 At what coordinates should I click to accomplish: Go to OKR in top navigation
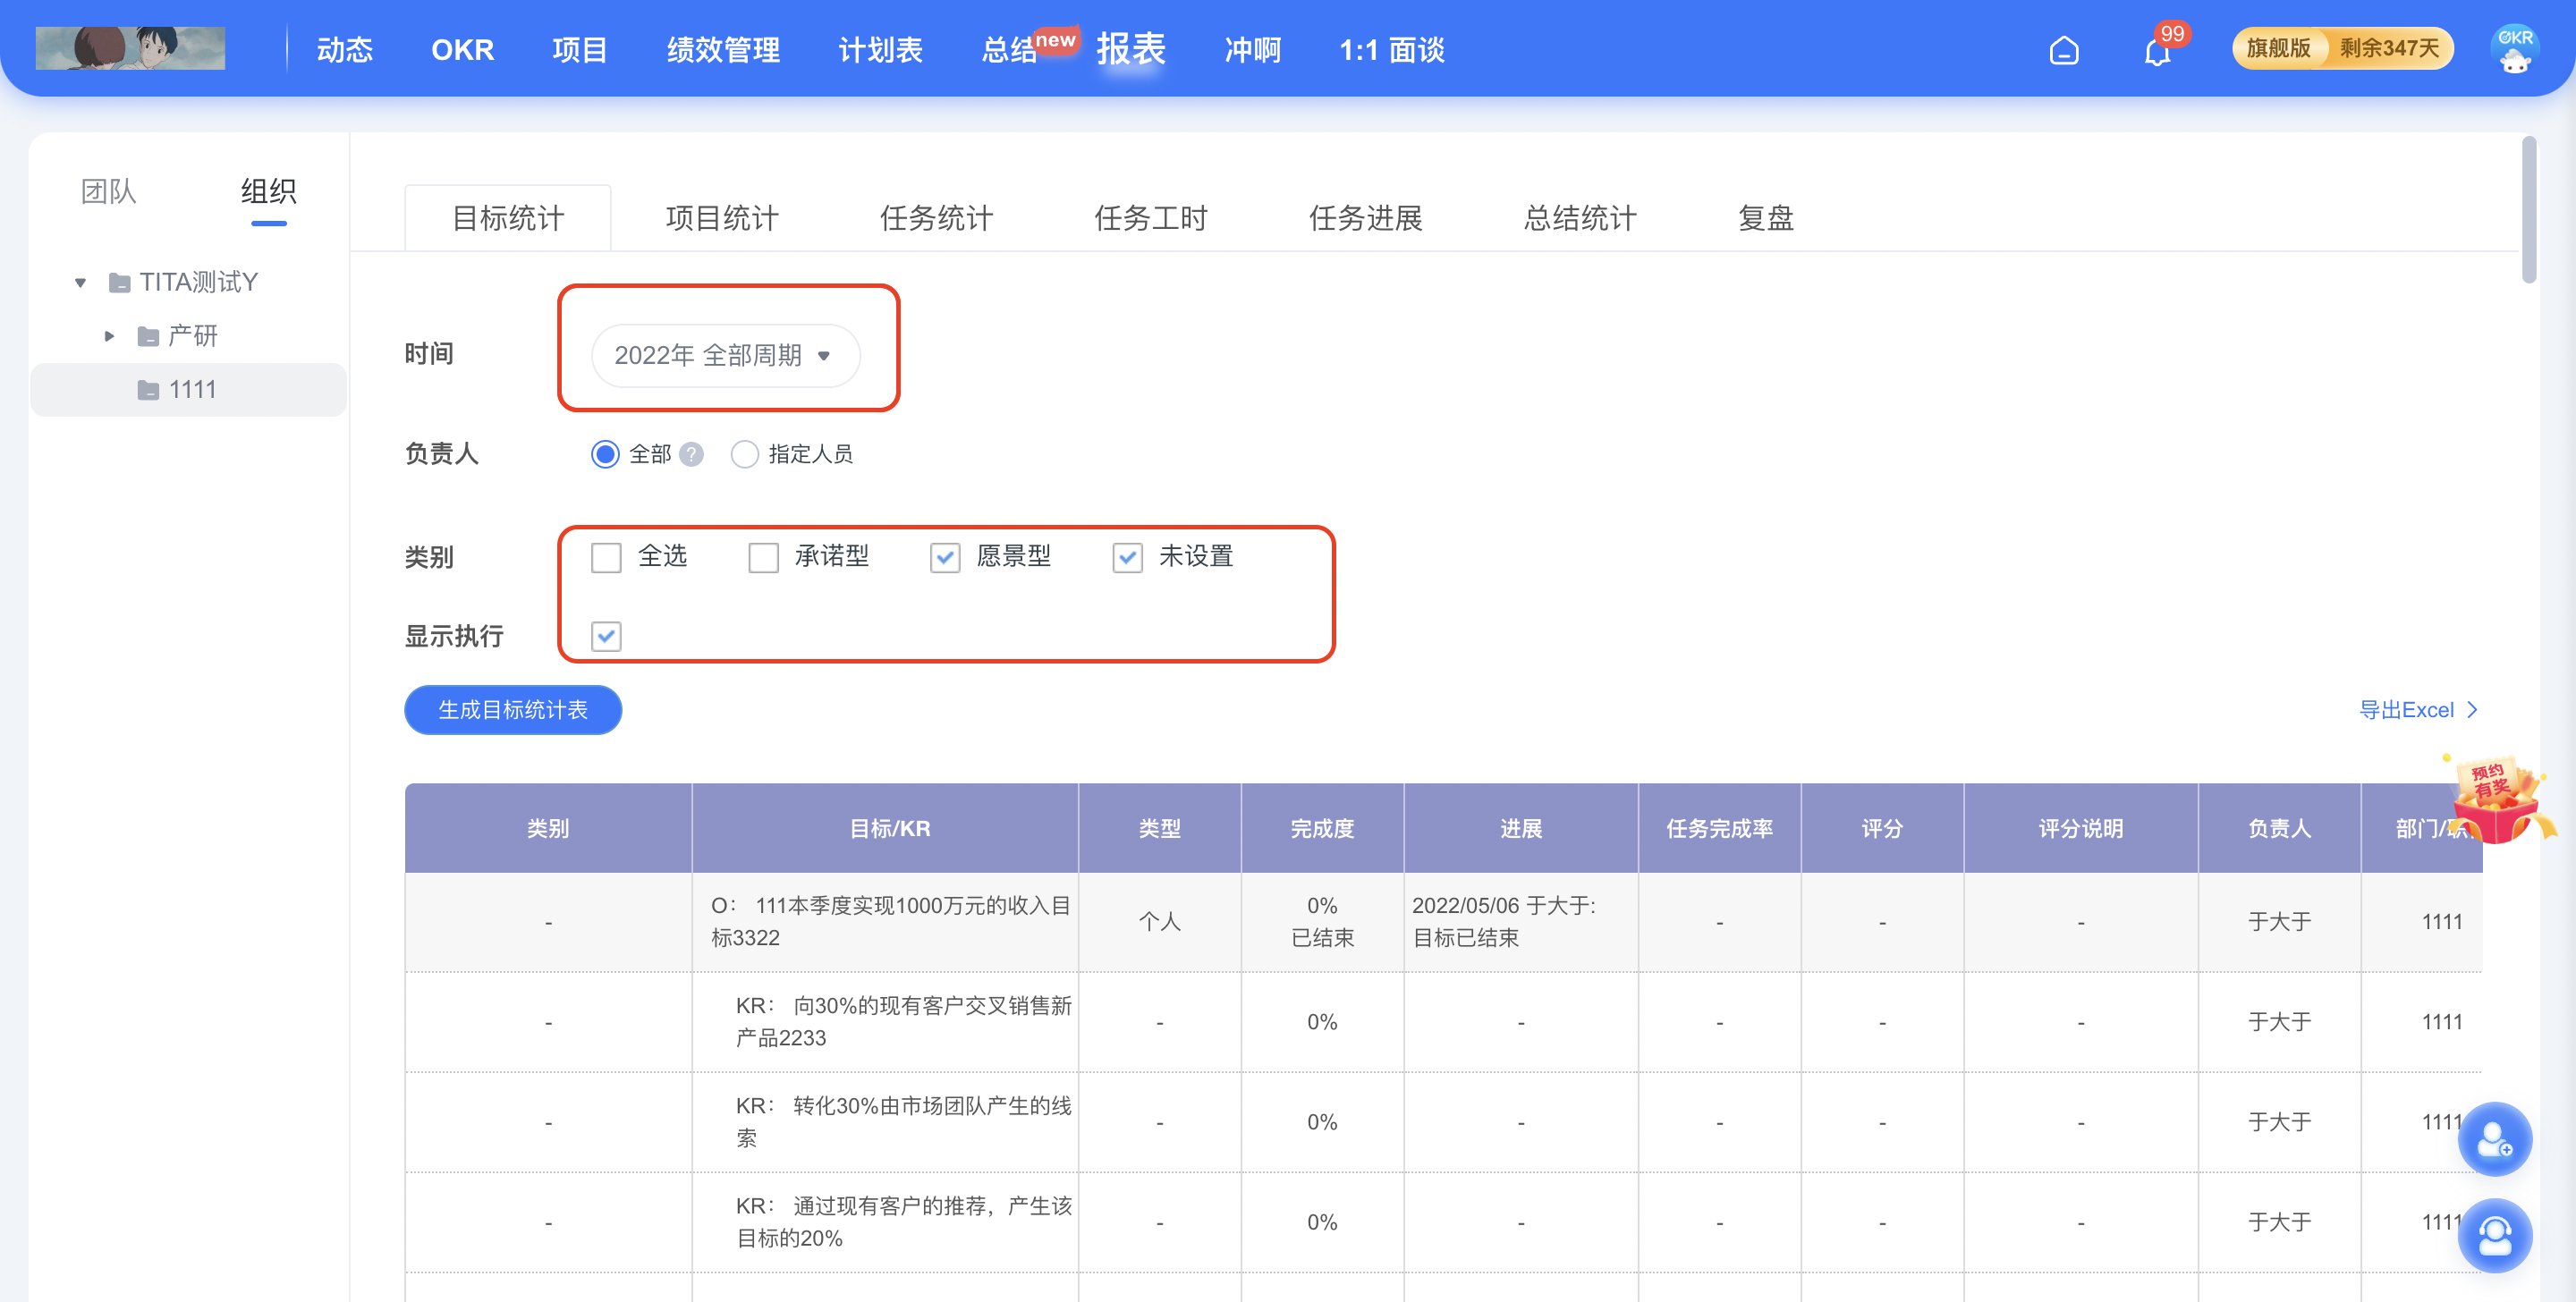tap(462, 50)
